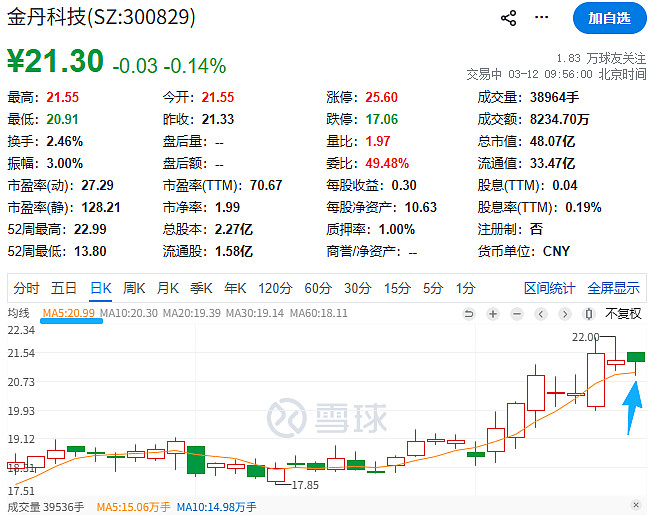Click the 量比 value 1.97
The image size is (653, 515).
378,142
